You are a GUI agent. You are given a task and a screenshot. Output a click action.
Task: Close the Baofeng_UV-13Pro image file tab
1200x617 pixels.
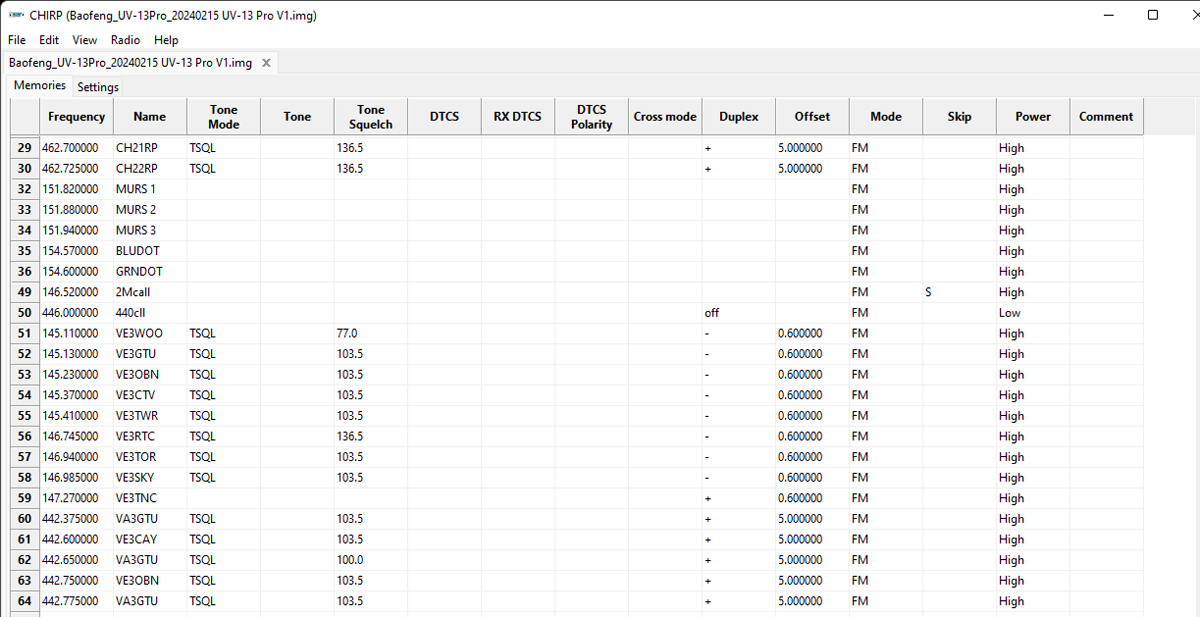(266, 63)
